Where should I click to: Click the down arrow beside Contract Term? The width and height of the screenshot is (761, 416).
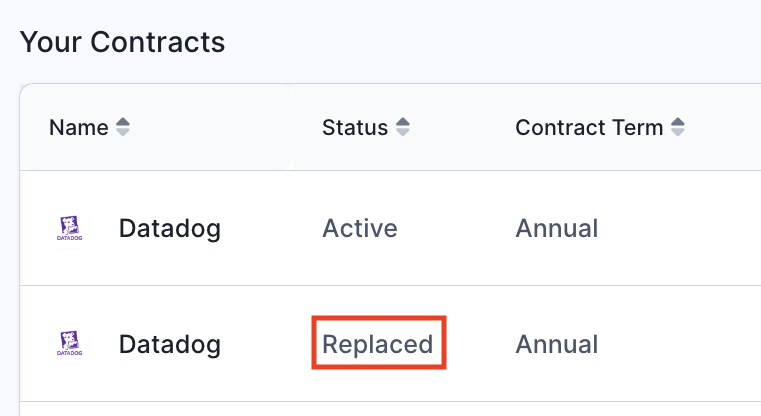[678, 133]
